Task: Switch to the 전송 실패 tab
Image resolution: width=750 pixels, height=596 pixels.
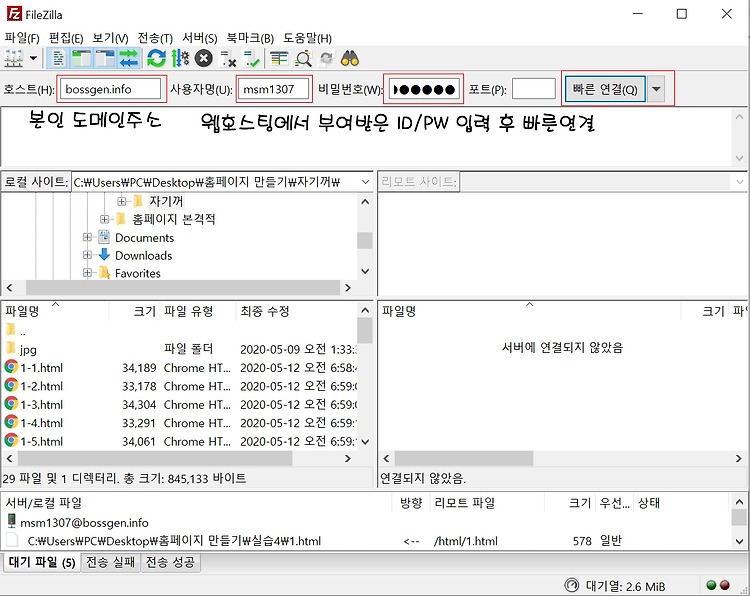Action: tap(110, 562)
